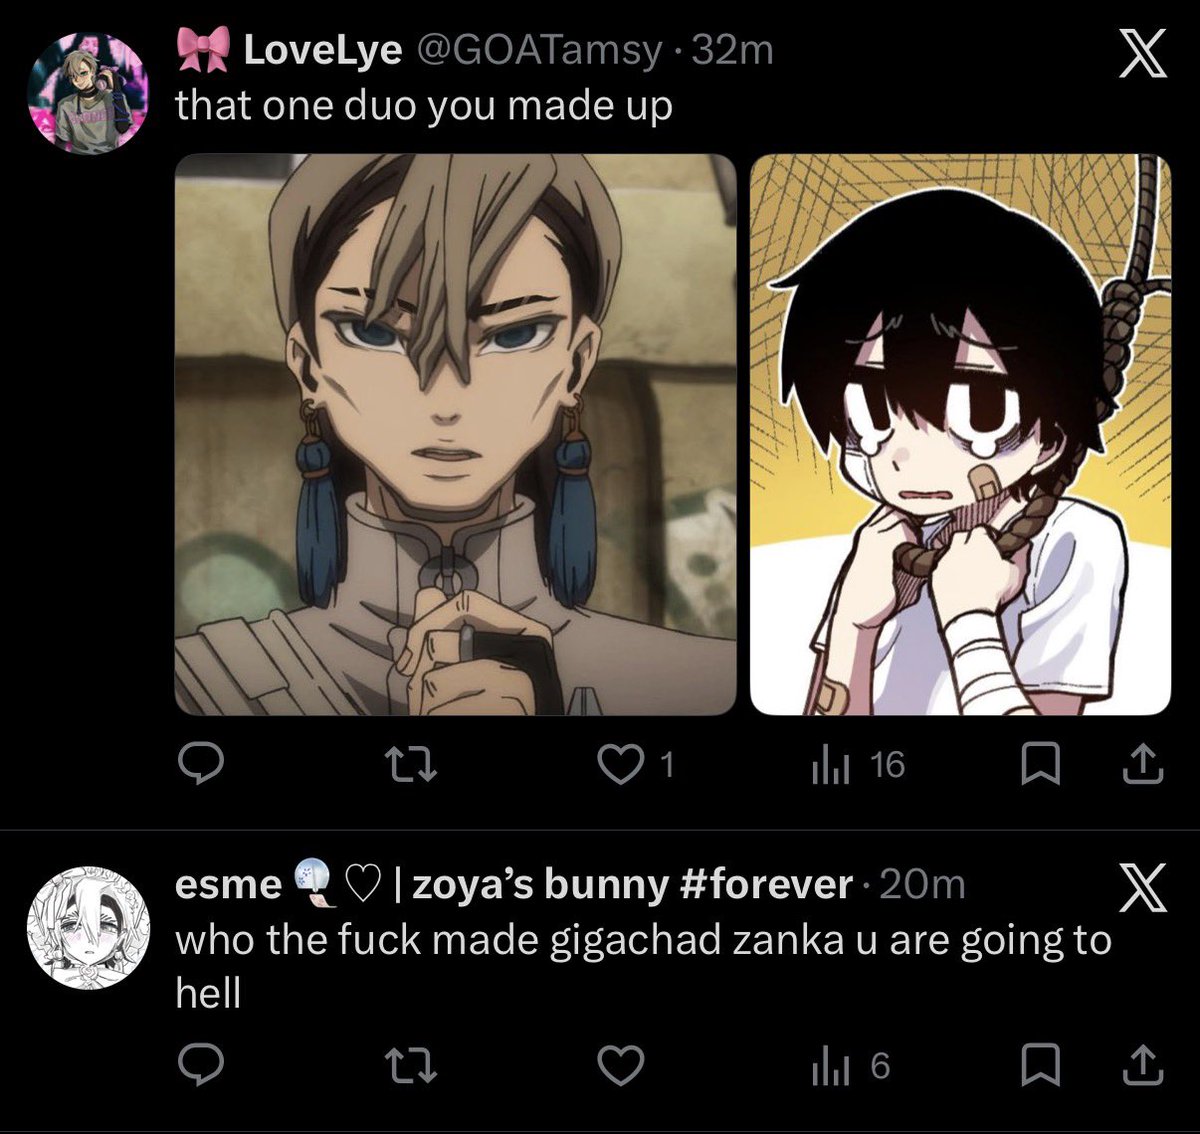Repost esme's tweet
1200x1134 pixels.
(411, 1067)
